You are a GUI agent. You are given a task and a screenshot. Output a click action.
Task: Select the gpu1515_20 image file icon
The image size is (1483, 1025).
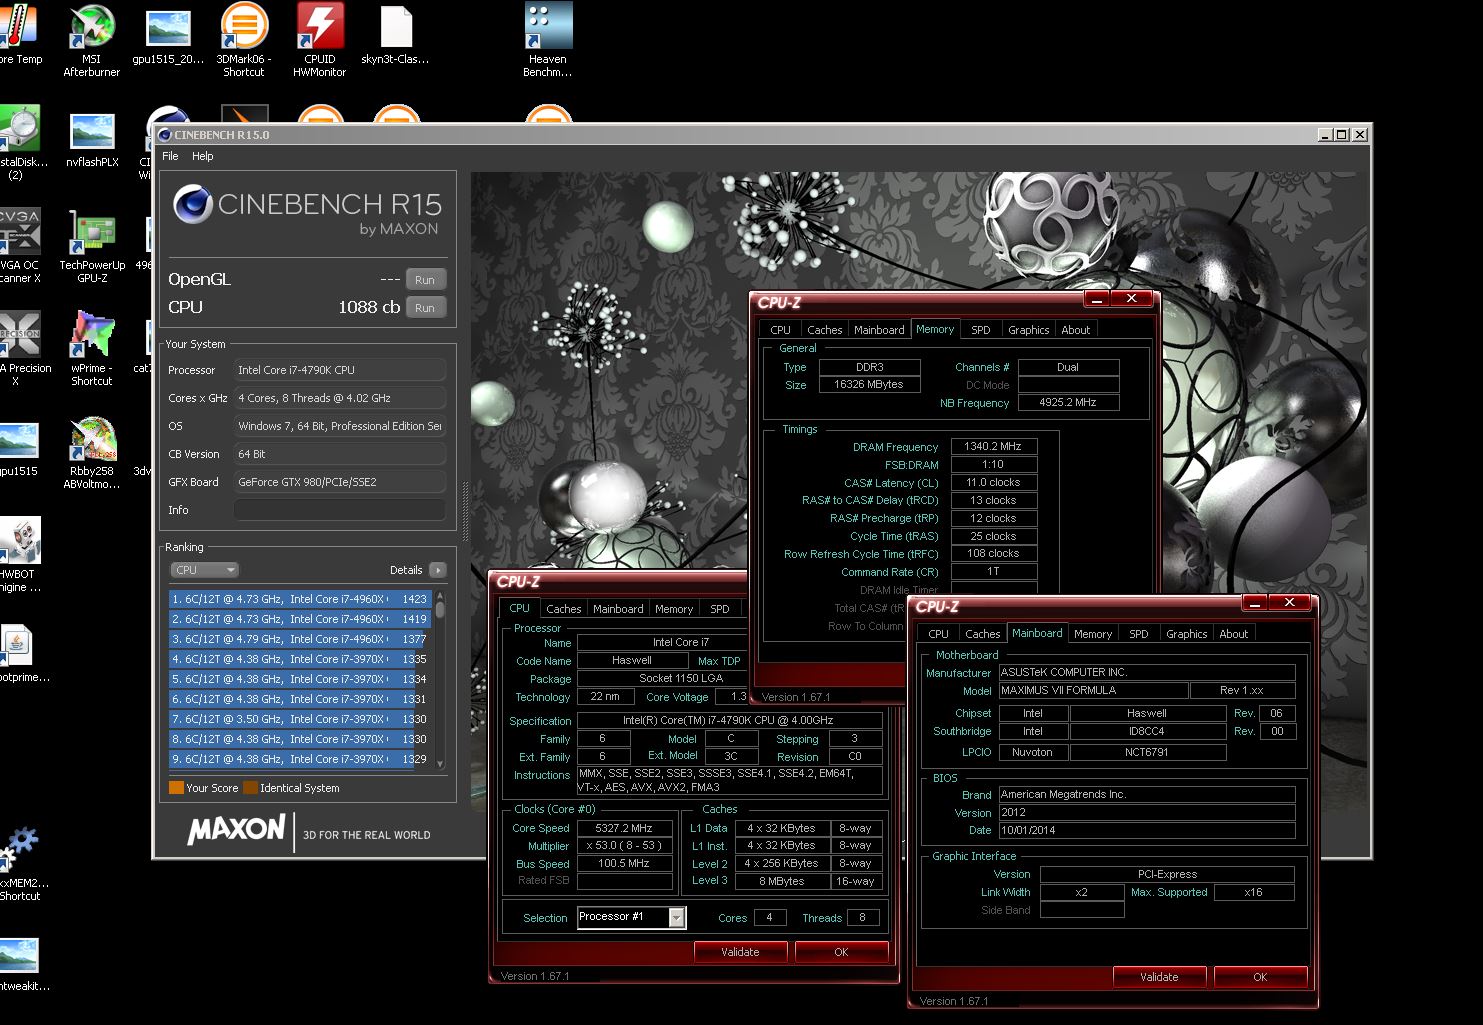(x=168, y=40)
